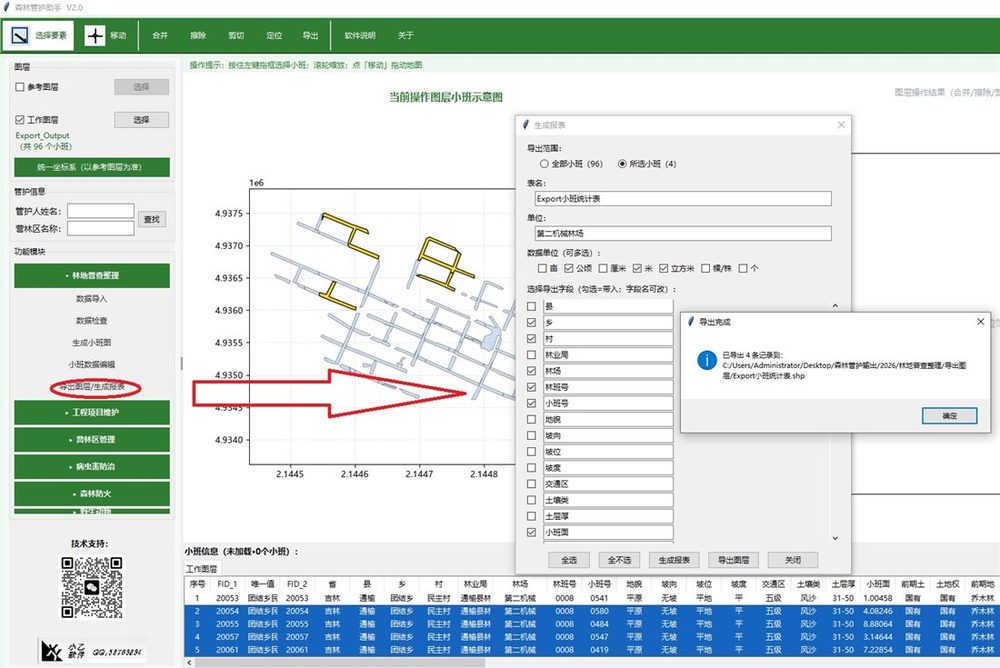Click the 查找 search button
Screen dimensions: 1000x668
152,219
